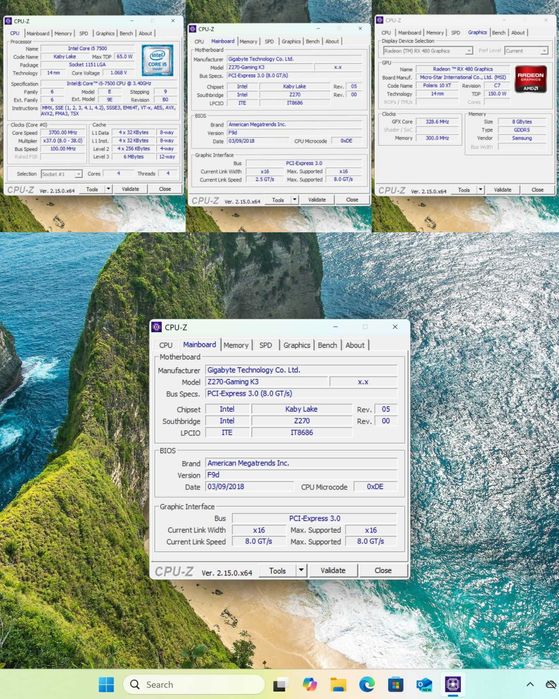Open Memory tab in the Radeon Graphics window
Viewport: 559px width, 699px height.
click(435, 33)
